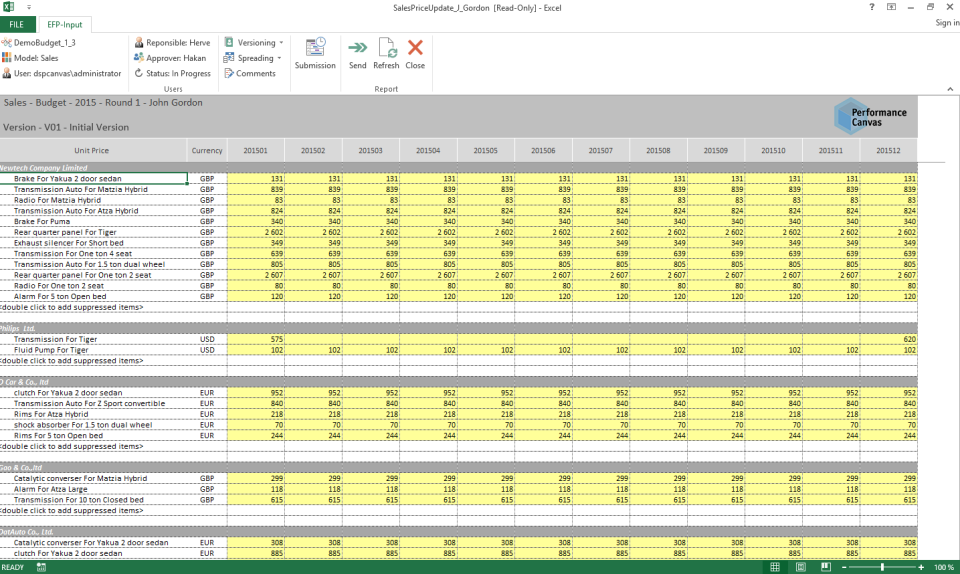
Task: Click the Submission icon in the ribbon
Action: point(315,48)
